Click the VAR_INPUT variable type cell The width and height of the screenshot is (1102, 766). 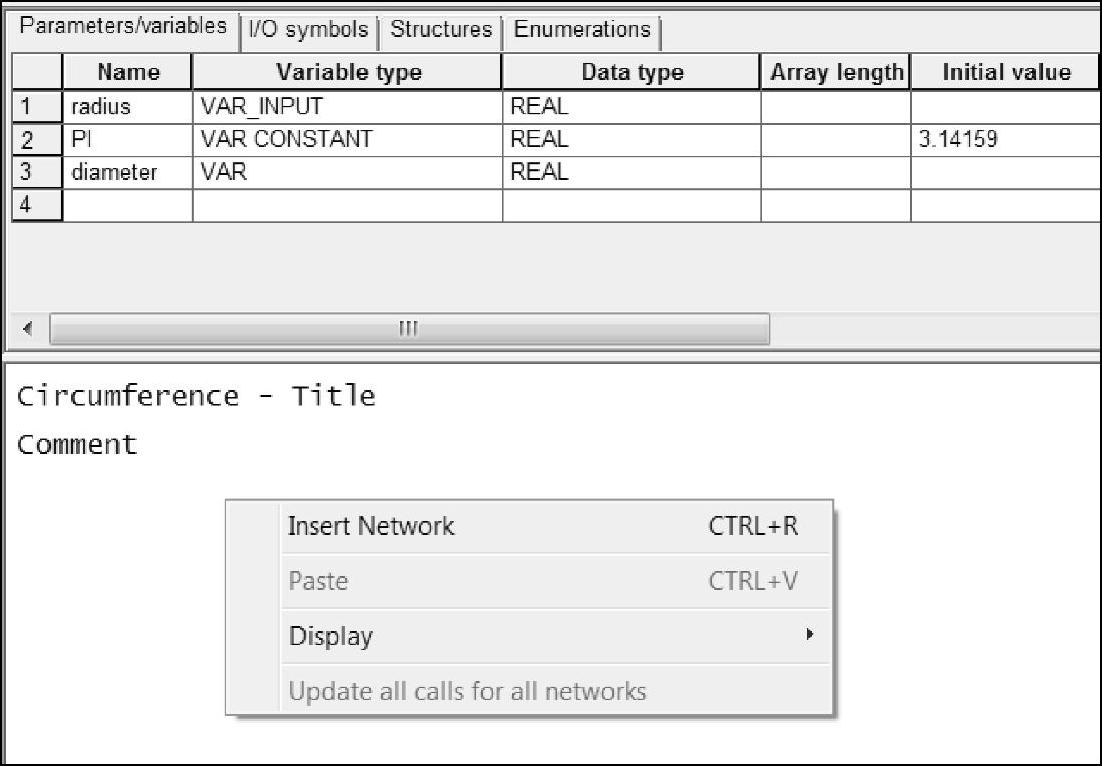[347, 106]
